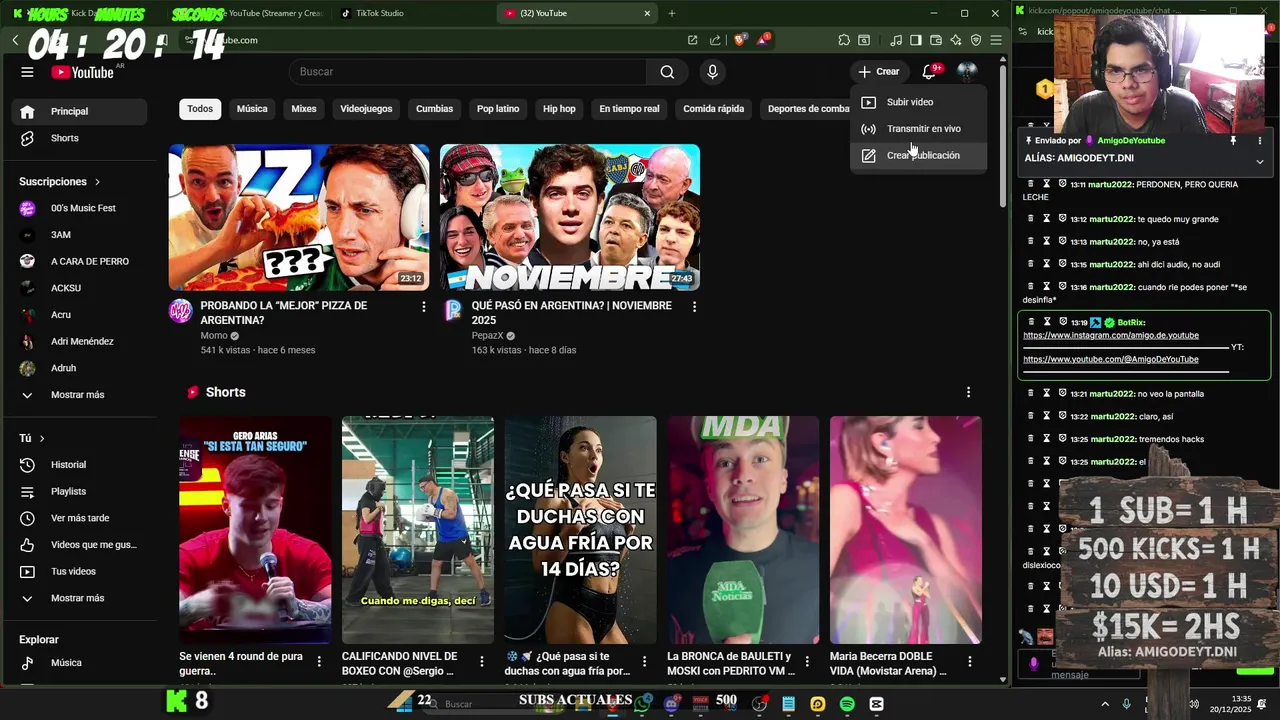Open options for Maria Becerra short
This screenshot has width=1280, height=720.
coord(970,661)
